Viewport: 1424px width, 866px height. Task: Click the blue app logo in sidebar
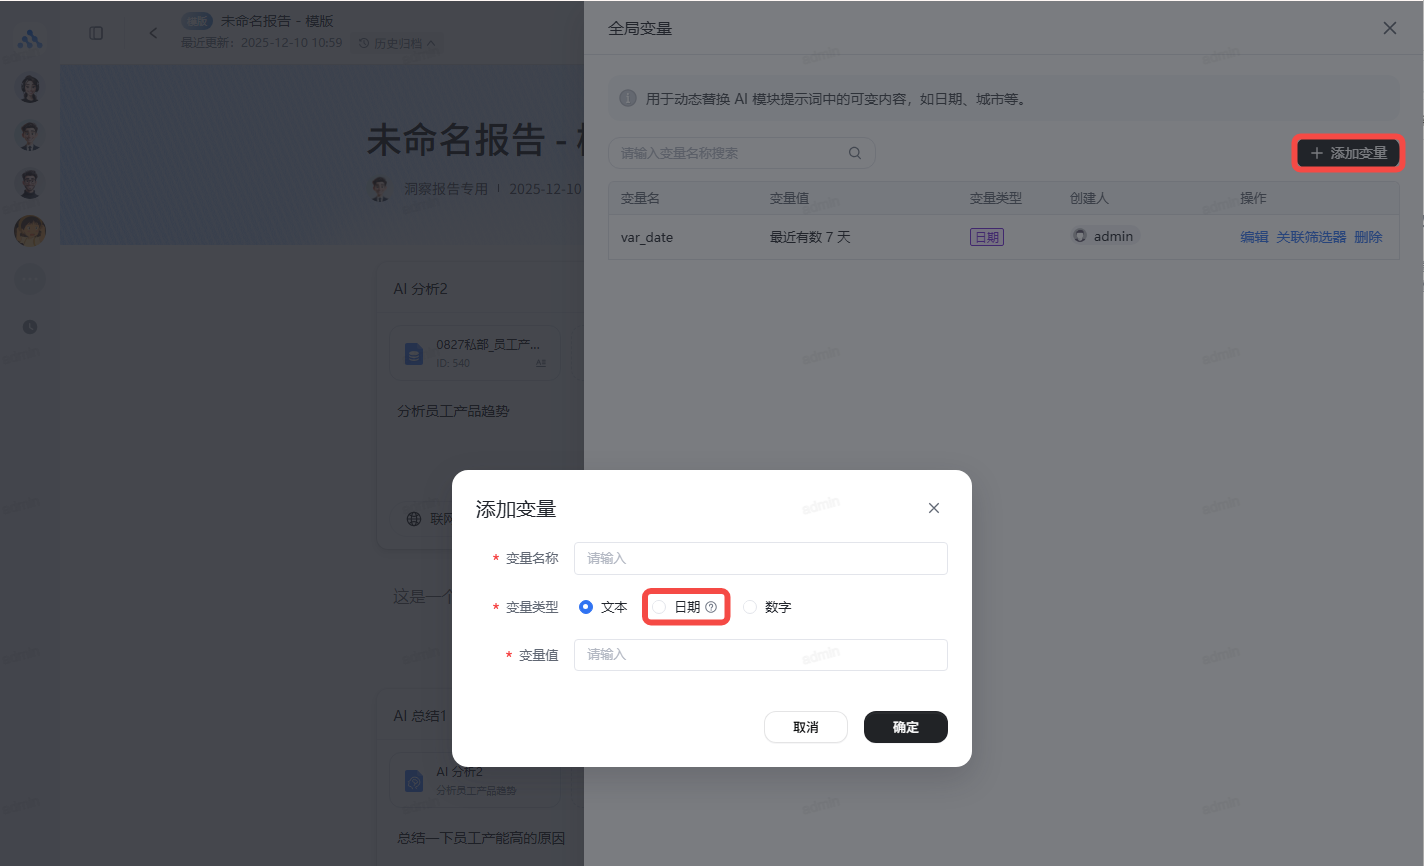tap(30, 39)
